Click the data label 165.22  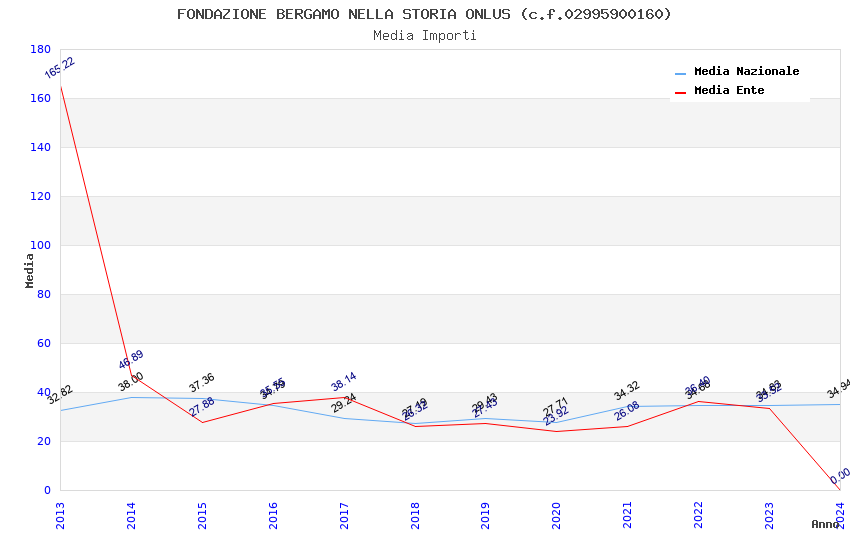[x=60, y=68]
